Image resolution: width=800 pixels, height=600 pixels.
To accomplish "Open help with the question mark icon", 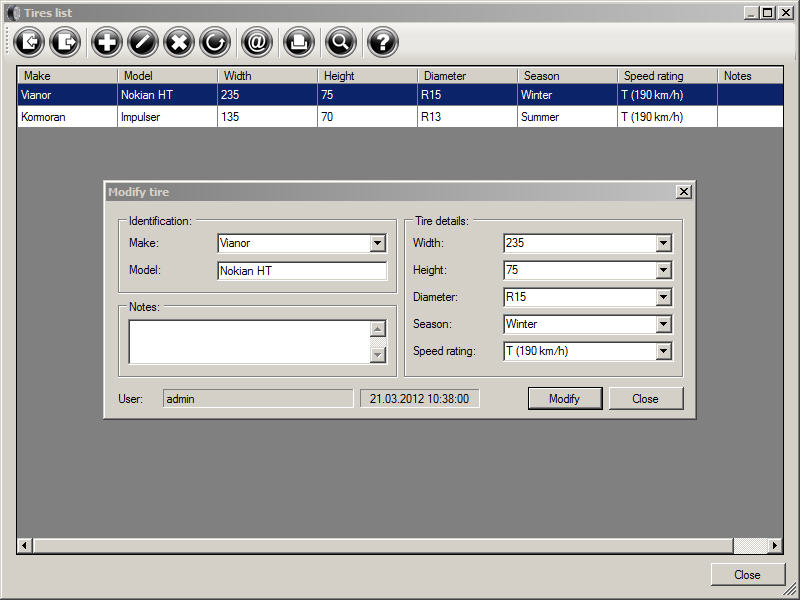I will 382,42.
